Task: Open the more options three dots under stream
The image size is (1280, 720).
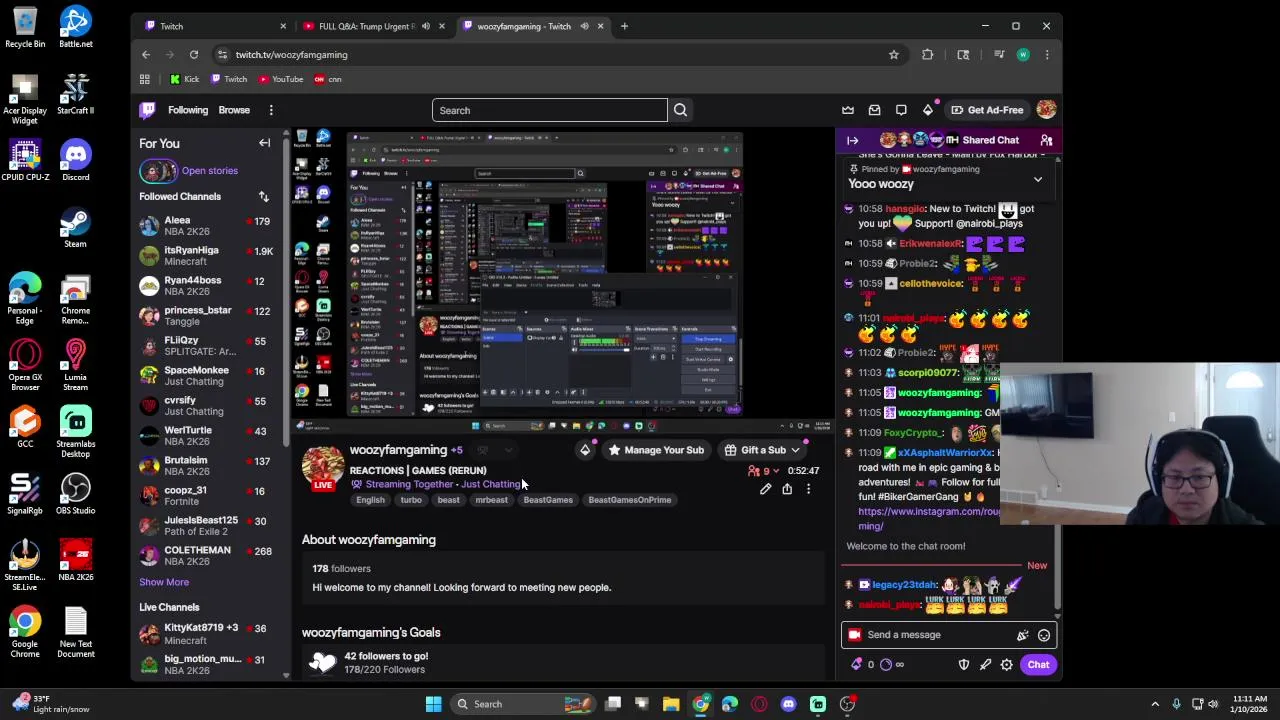Action: point(808,489)
